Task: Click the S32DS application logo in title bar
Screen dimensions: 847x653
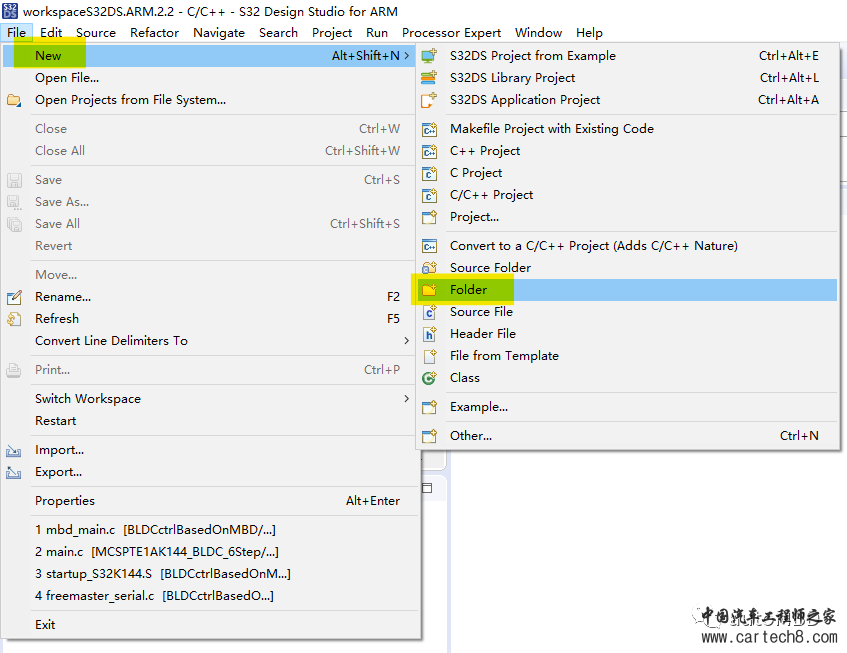Action: [x=10, y=11]
